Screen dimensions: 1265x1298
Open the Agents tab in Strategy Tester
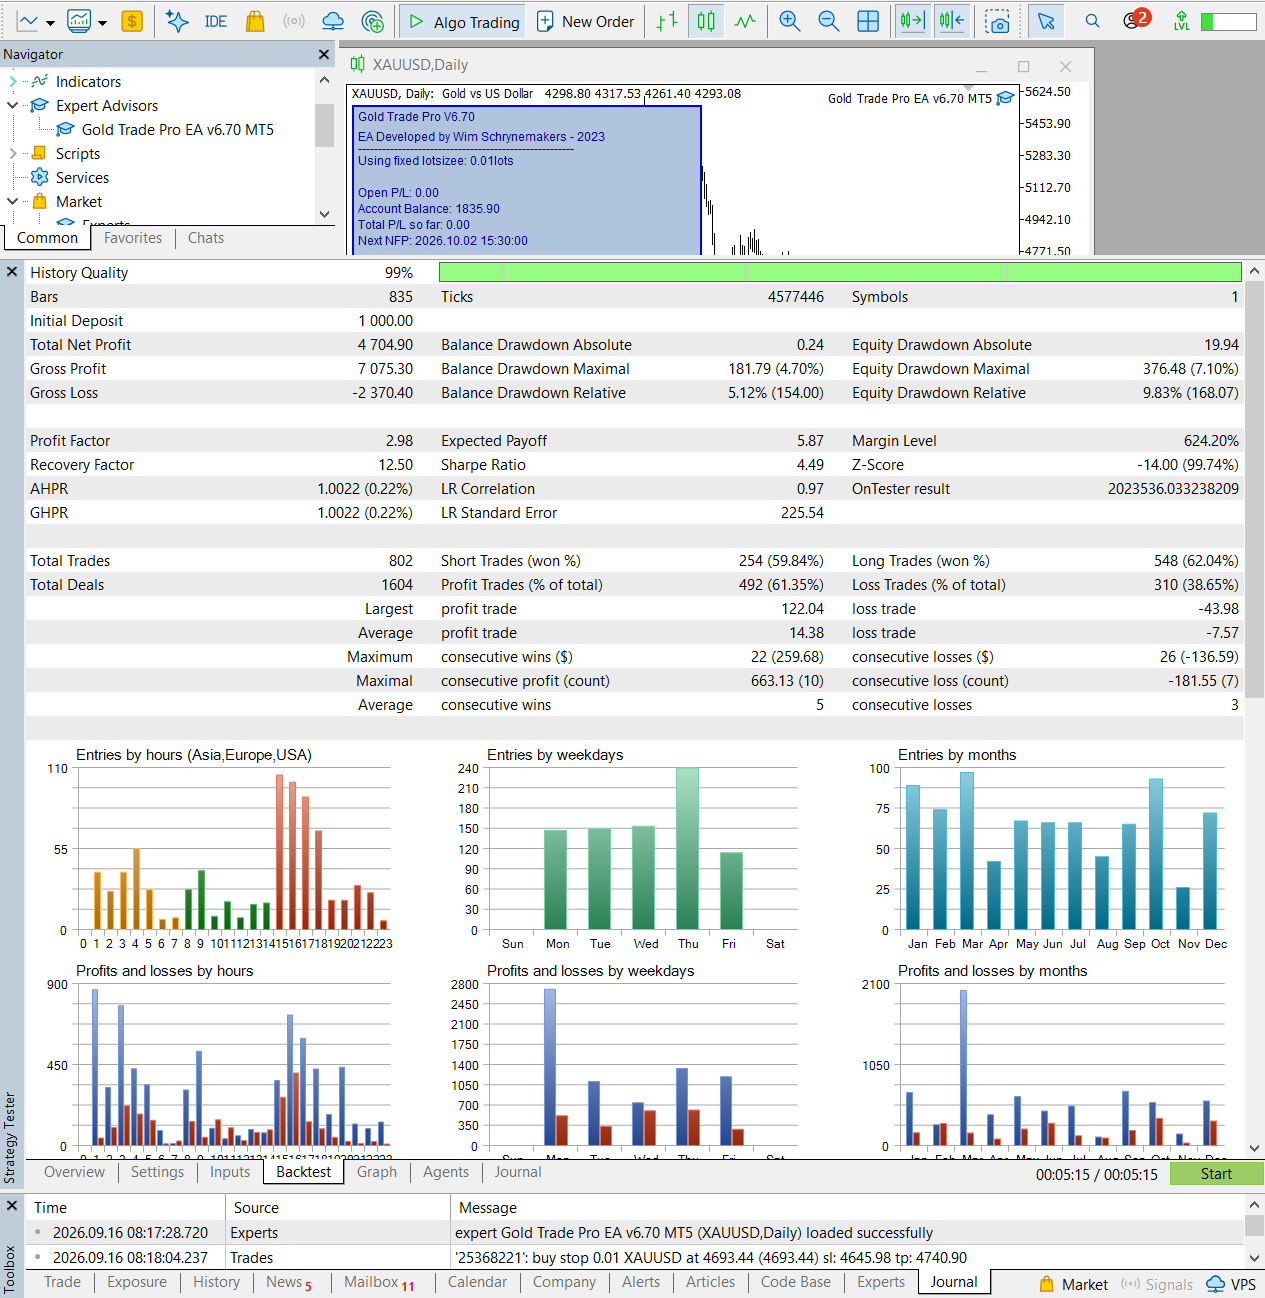coord(446,1172)
